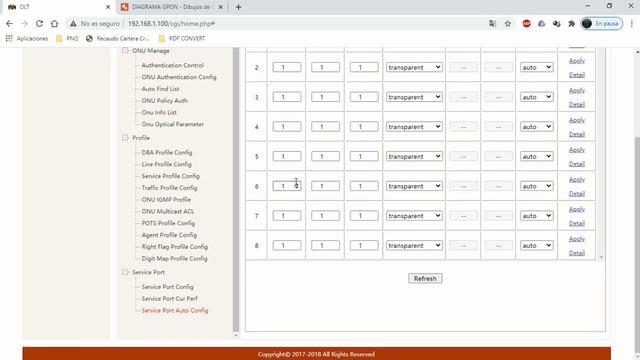Open Aplicaciones apps grid icon
The width and height of the screenshot is (640, 360).
click(x=9, y=38)
